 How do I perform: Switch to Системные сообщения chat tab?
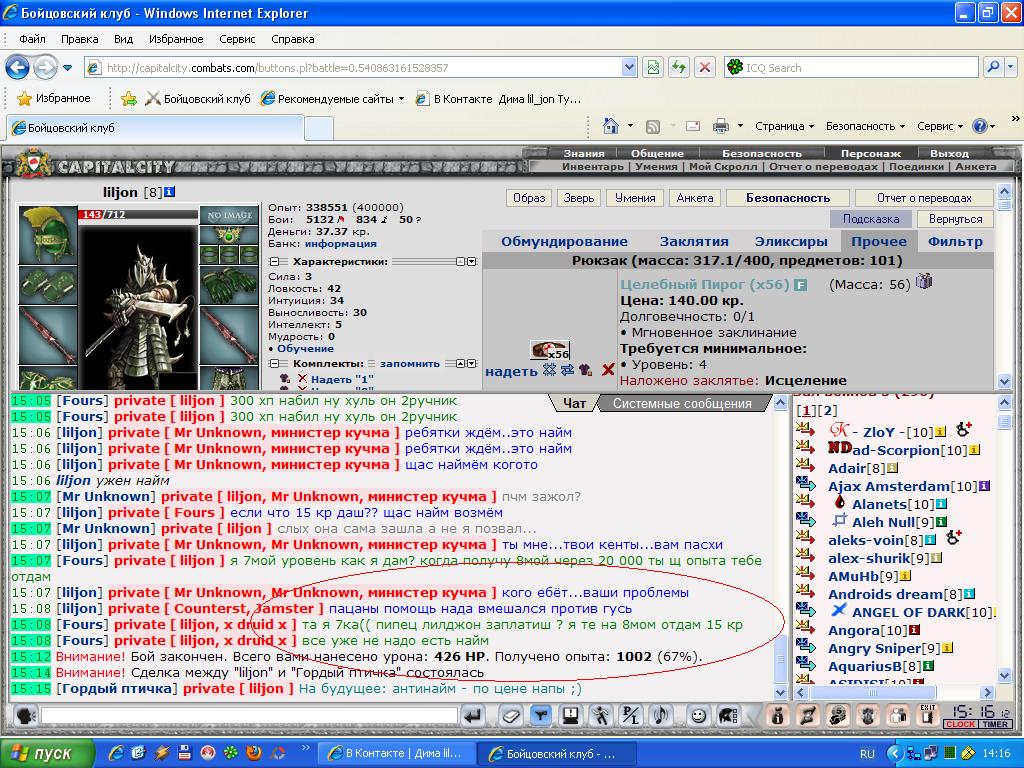[682, 404]
